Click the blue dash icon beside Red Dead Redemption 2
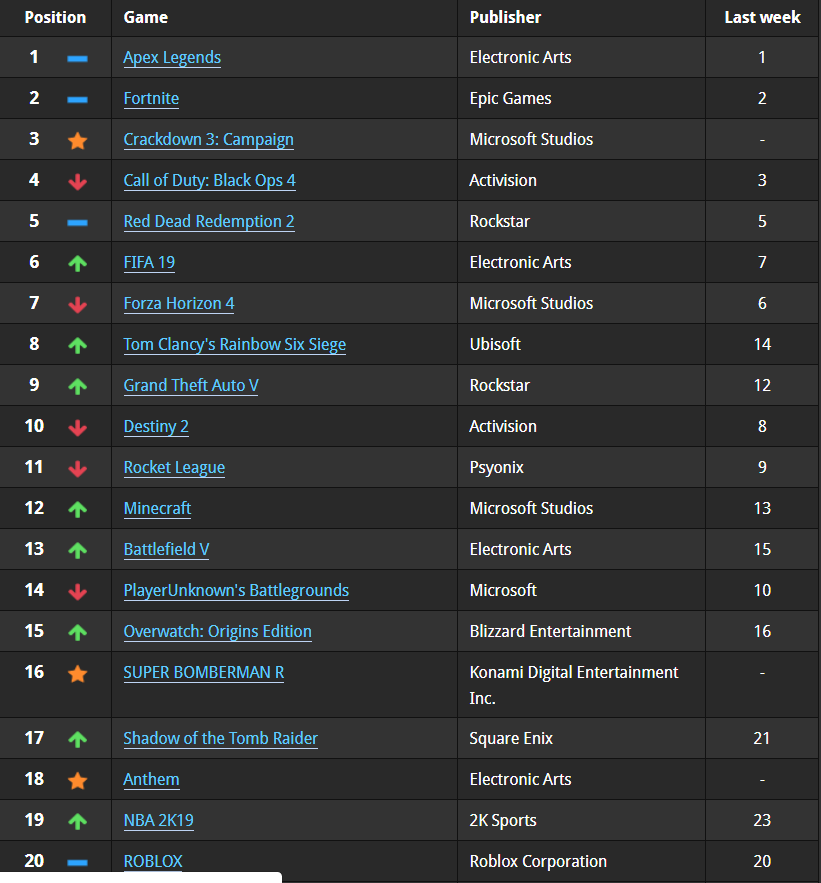 [77, 222]
